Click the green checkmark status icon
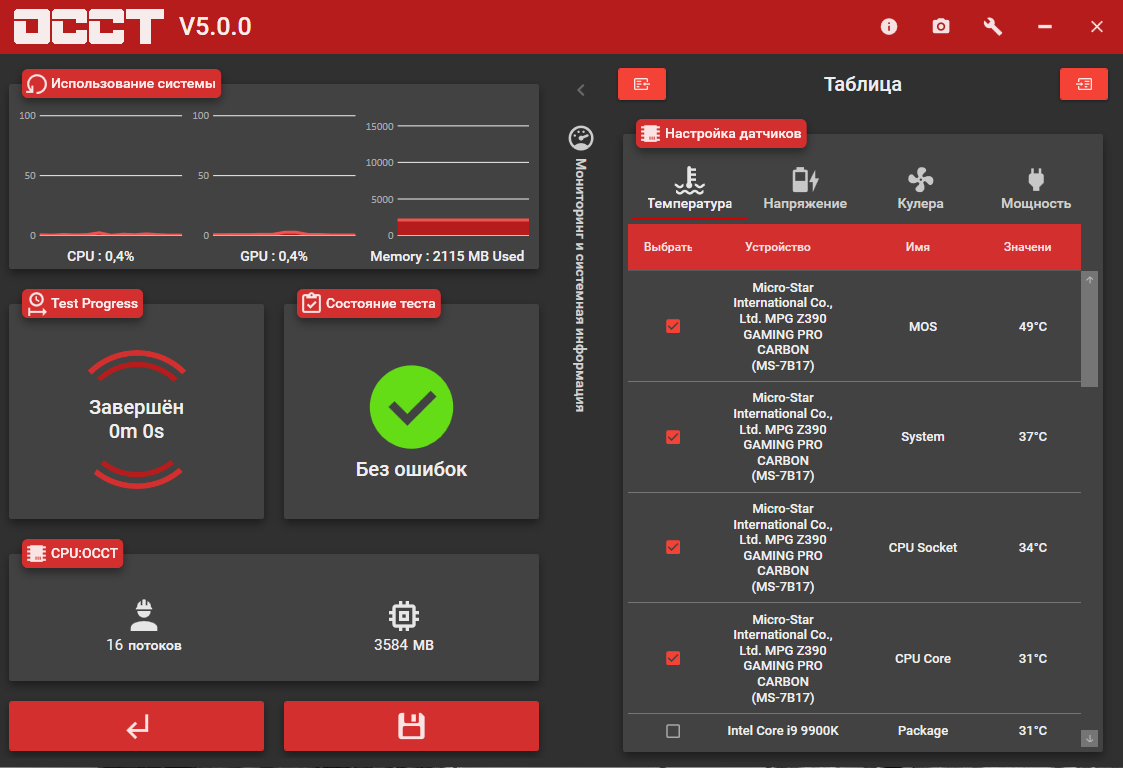 click(411, 407)
